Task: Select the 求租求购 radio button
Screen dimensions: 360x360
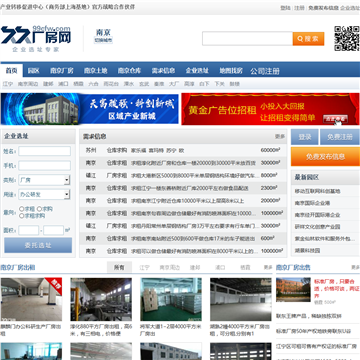Action: 22,216
